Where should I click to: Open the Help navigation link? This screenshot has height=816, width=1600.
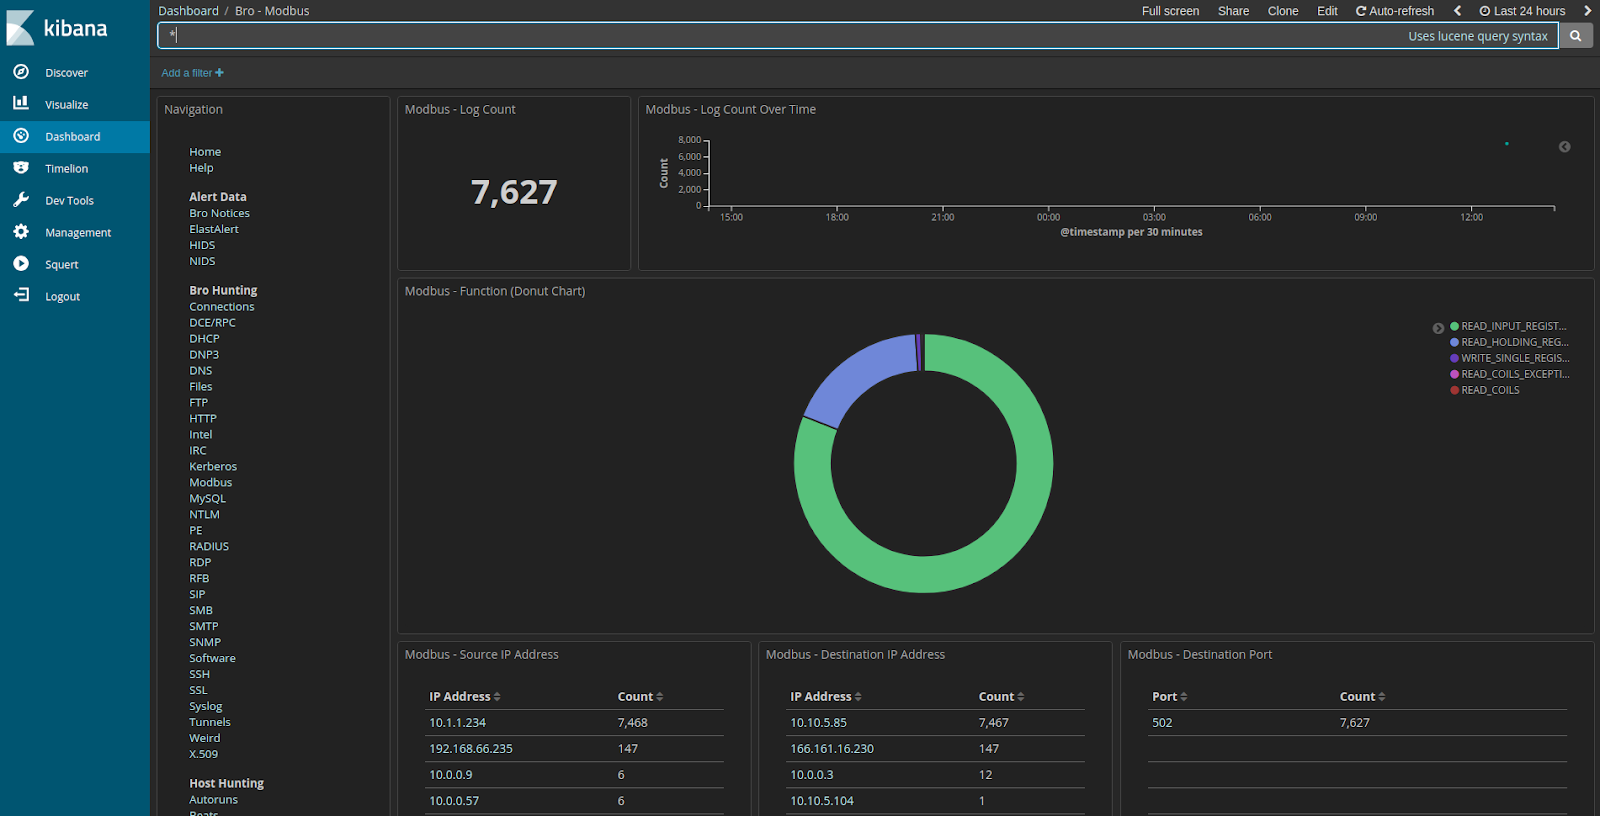pos(201,168)
